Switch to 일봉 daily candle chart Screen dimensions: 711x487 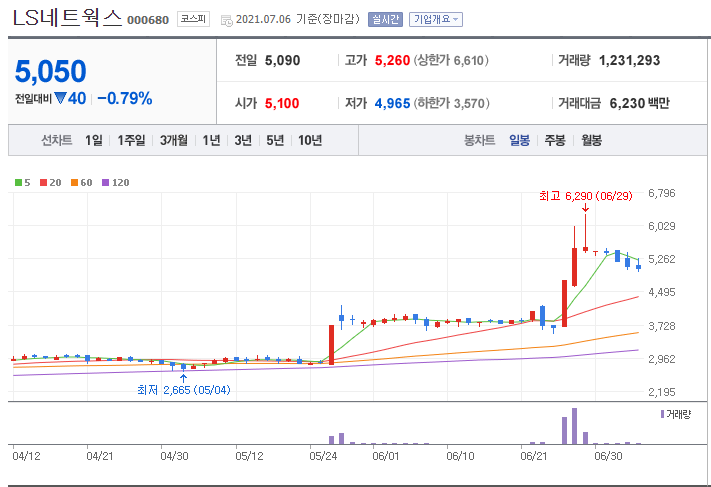click(x=519, y=140)
